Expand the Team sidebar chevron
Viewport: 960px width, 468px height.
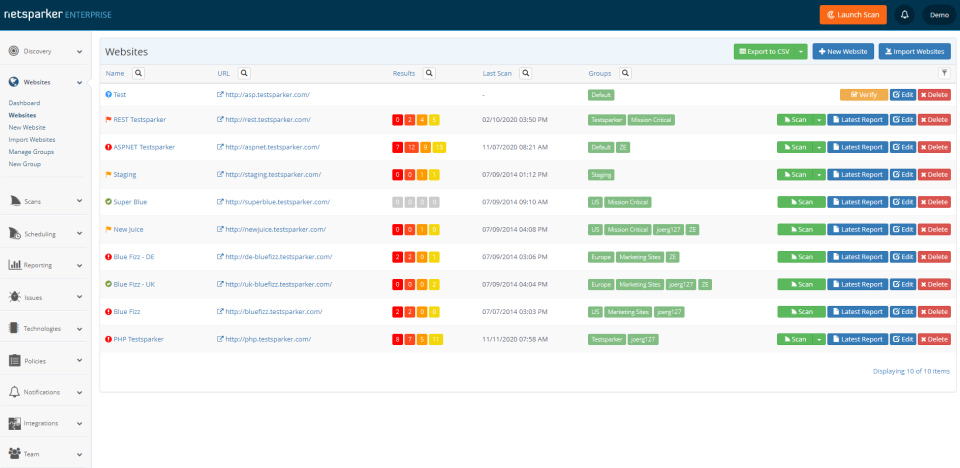click(80, 455)
